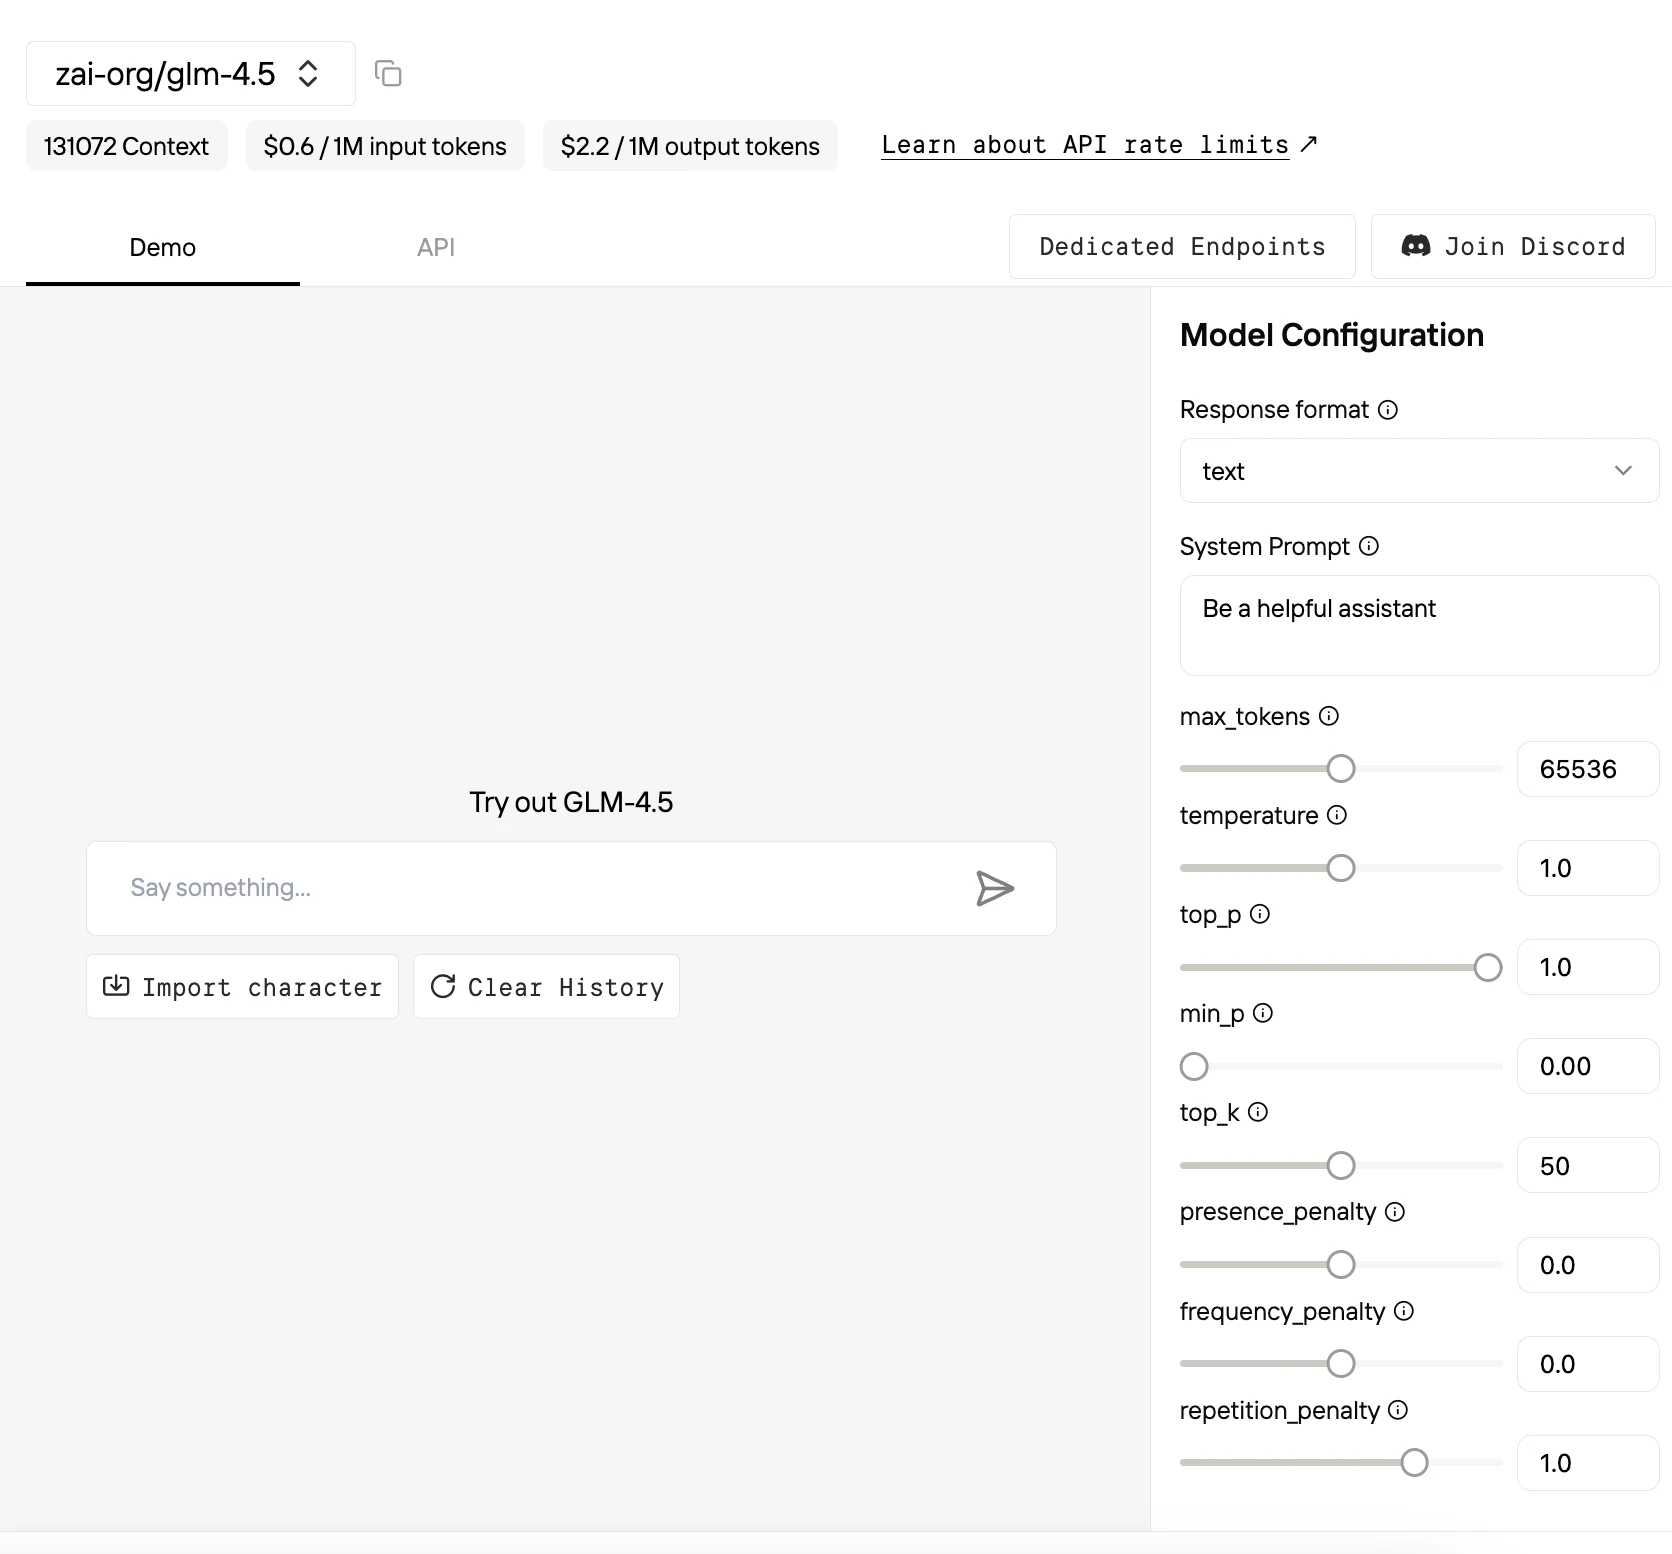Open info icon next to Response format
Viewport: 1672px width, 1554px height.
1388,410
